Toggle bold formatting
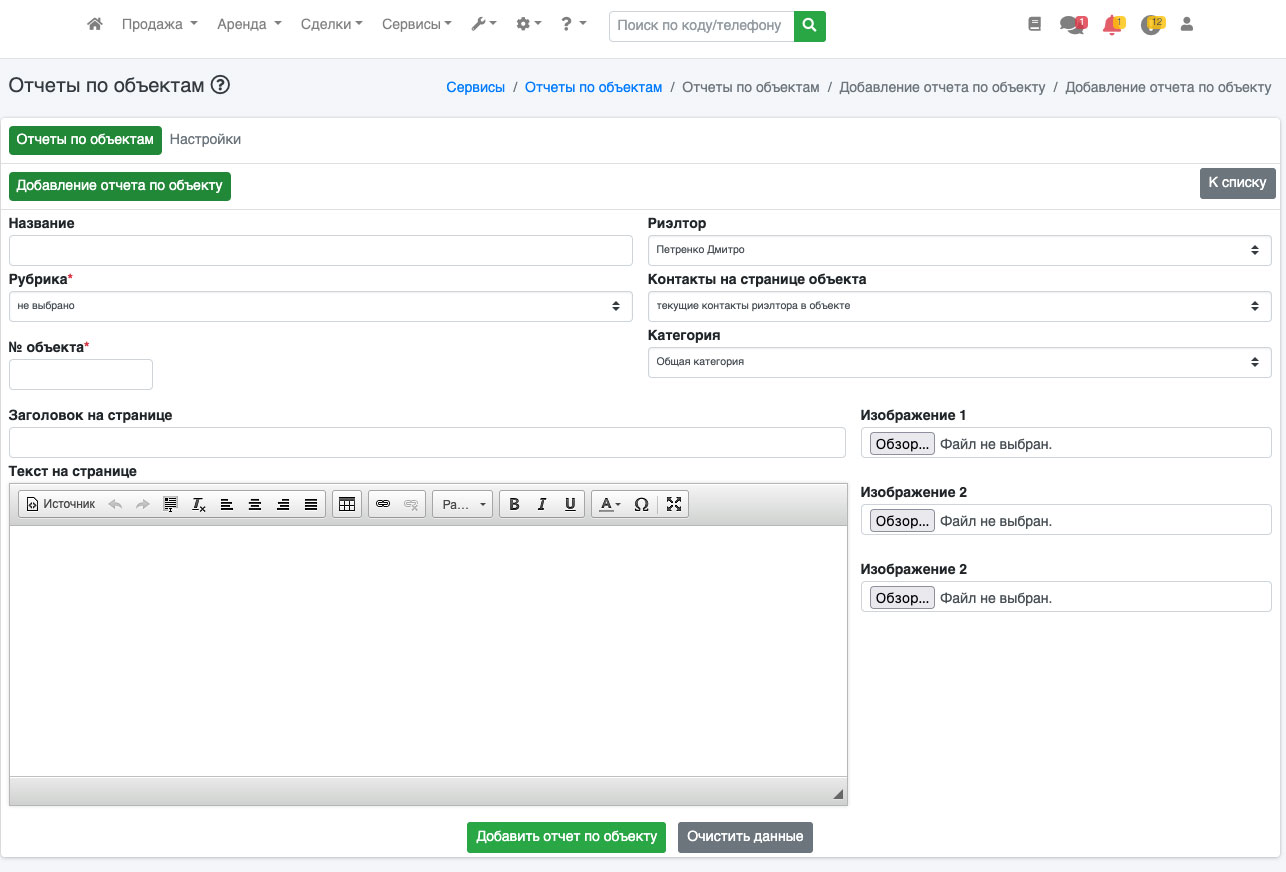 tap(514, 505)
